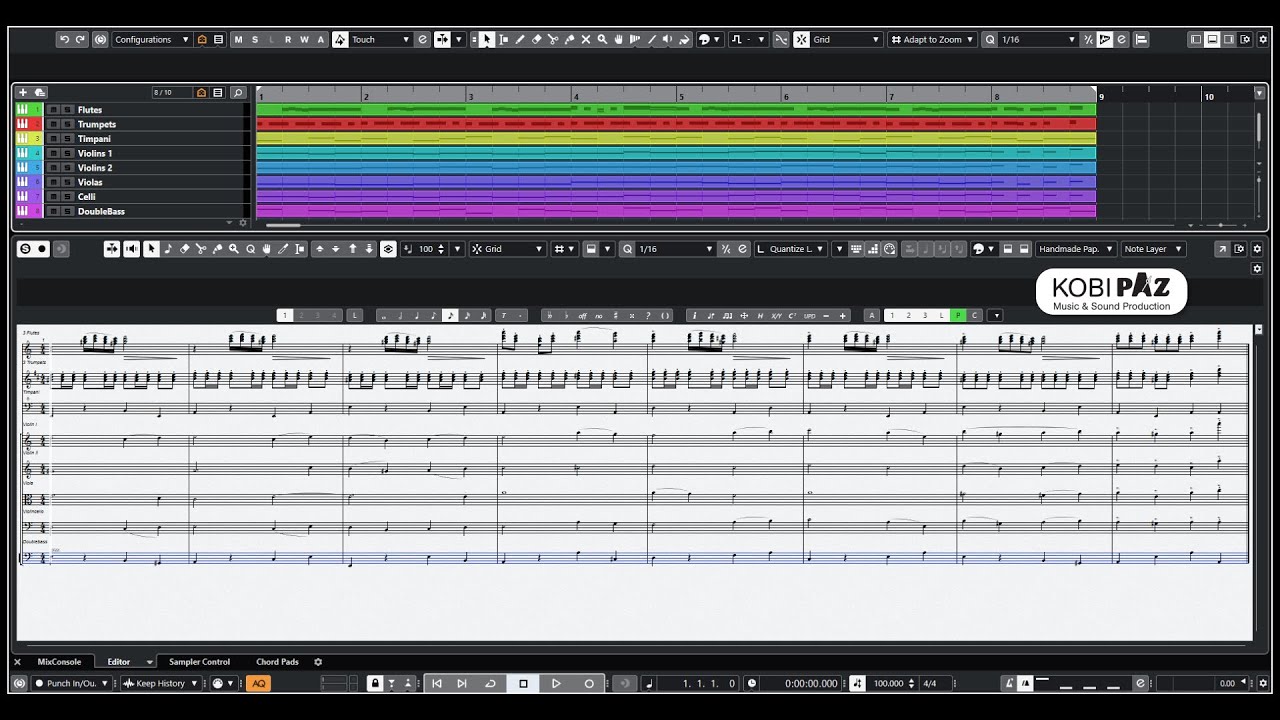Toggle the Cycle loop button in transport

tap(490, 683)
